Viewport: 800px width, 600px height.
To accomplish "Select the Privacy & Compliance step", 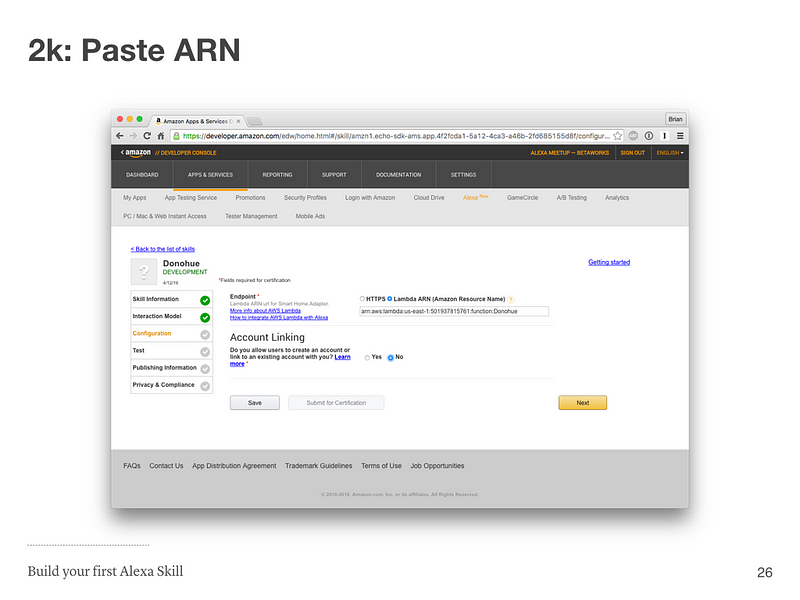I will pos(171,385).
